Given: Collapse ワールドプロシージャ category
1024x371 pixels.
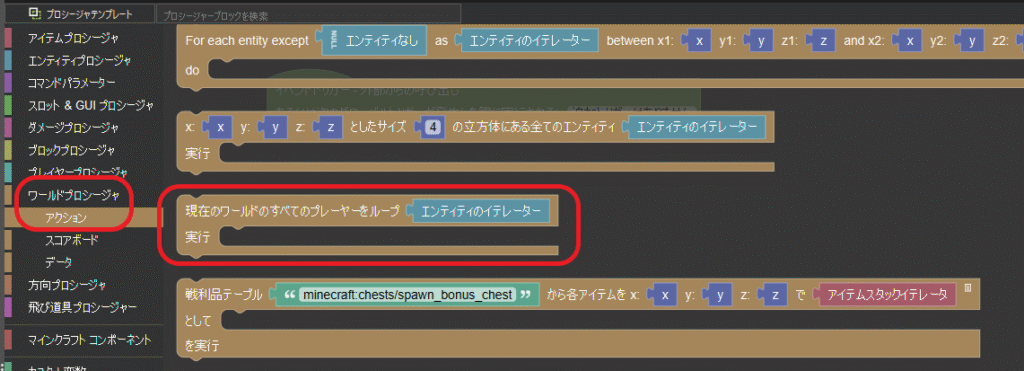Looking at the screenshot, I should 74,195.
